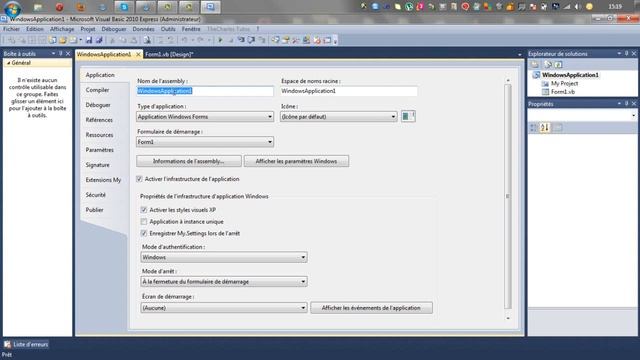Select the Sécurité settings page
The height and width of the screenshot is (360, 640).
tap(96, 195)
